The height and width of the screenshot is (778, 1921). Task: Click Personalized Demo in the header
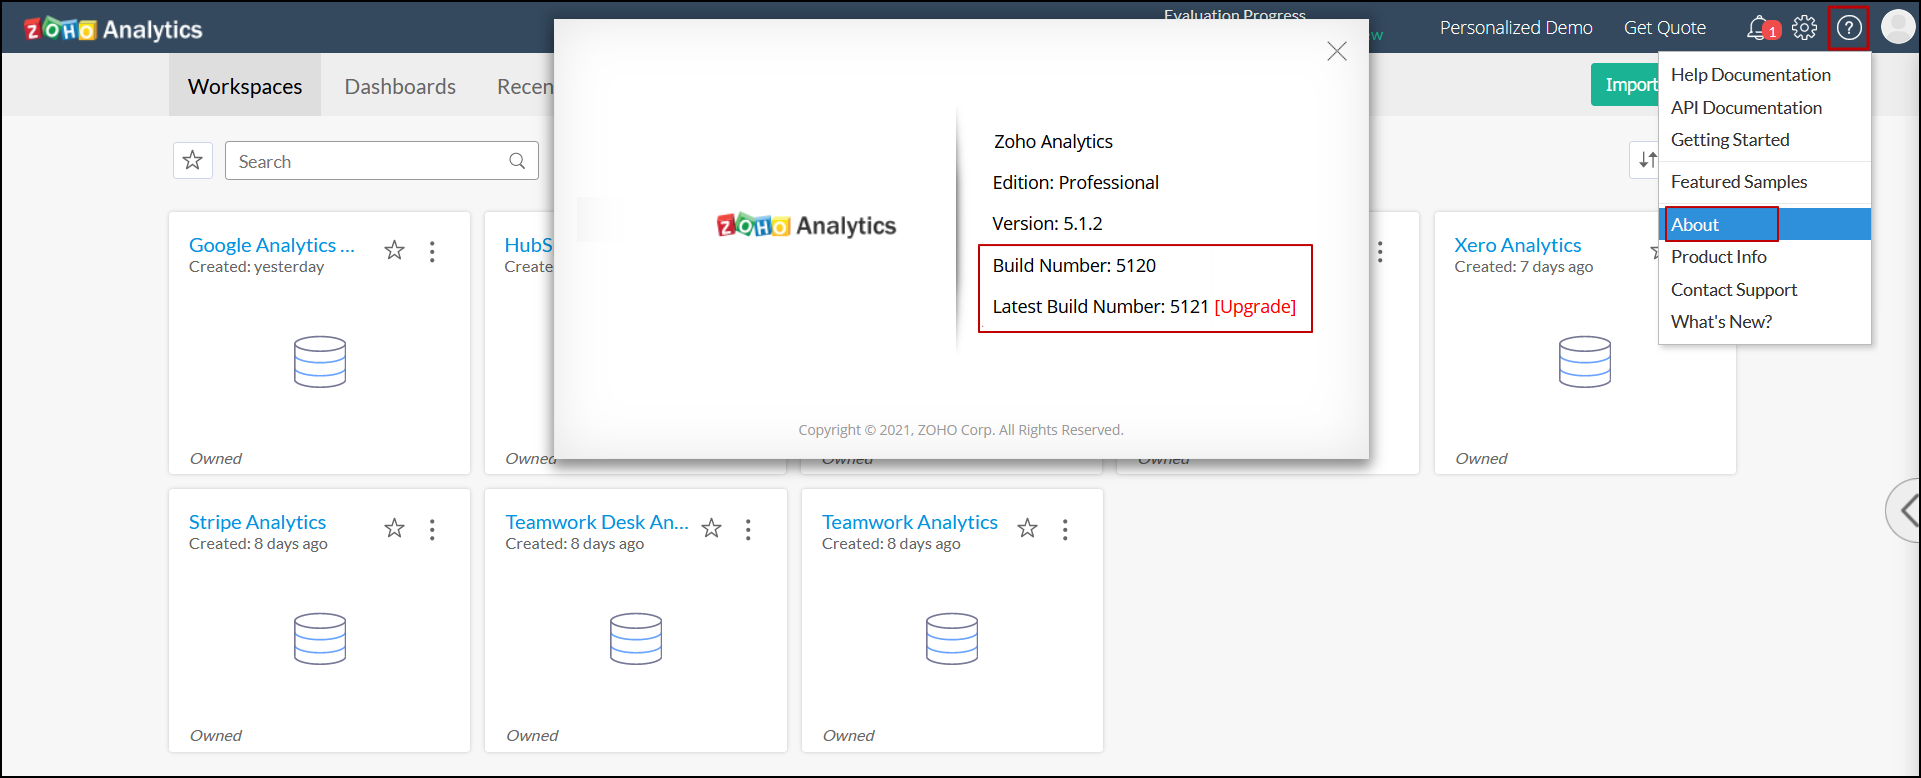pyautogui.click(x=1516, y=28)
